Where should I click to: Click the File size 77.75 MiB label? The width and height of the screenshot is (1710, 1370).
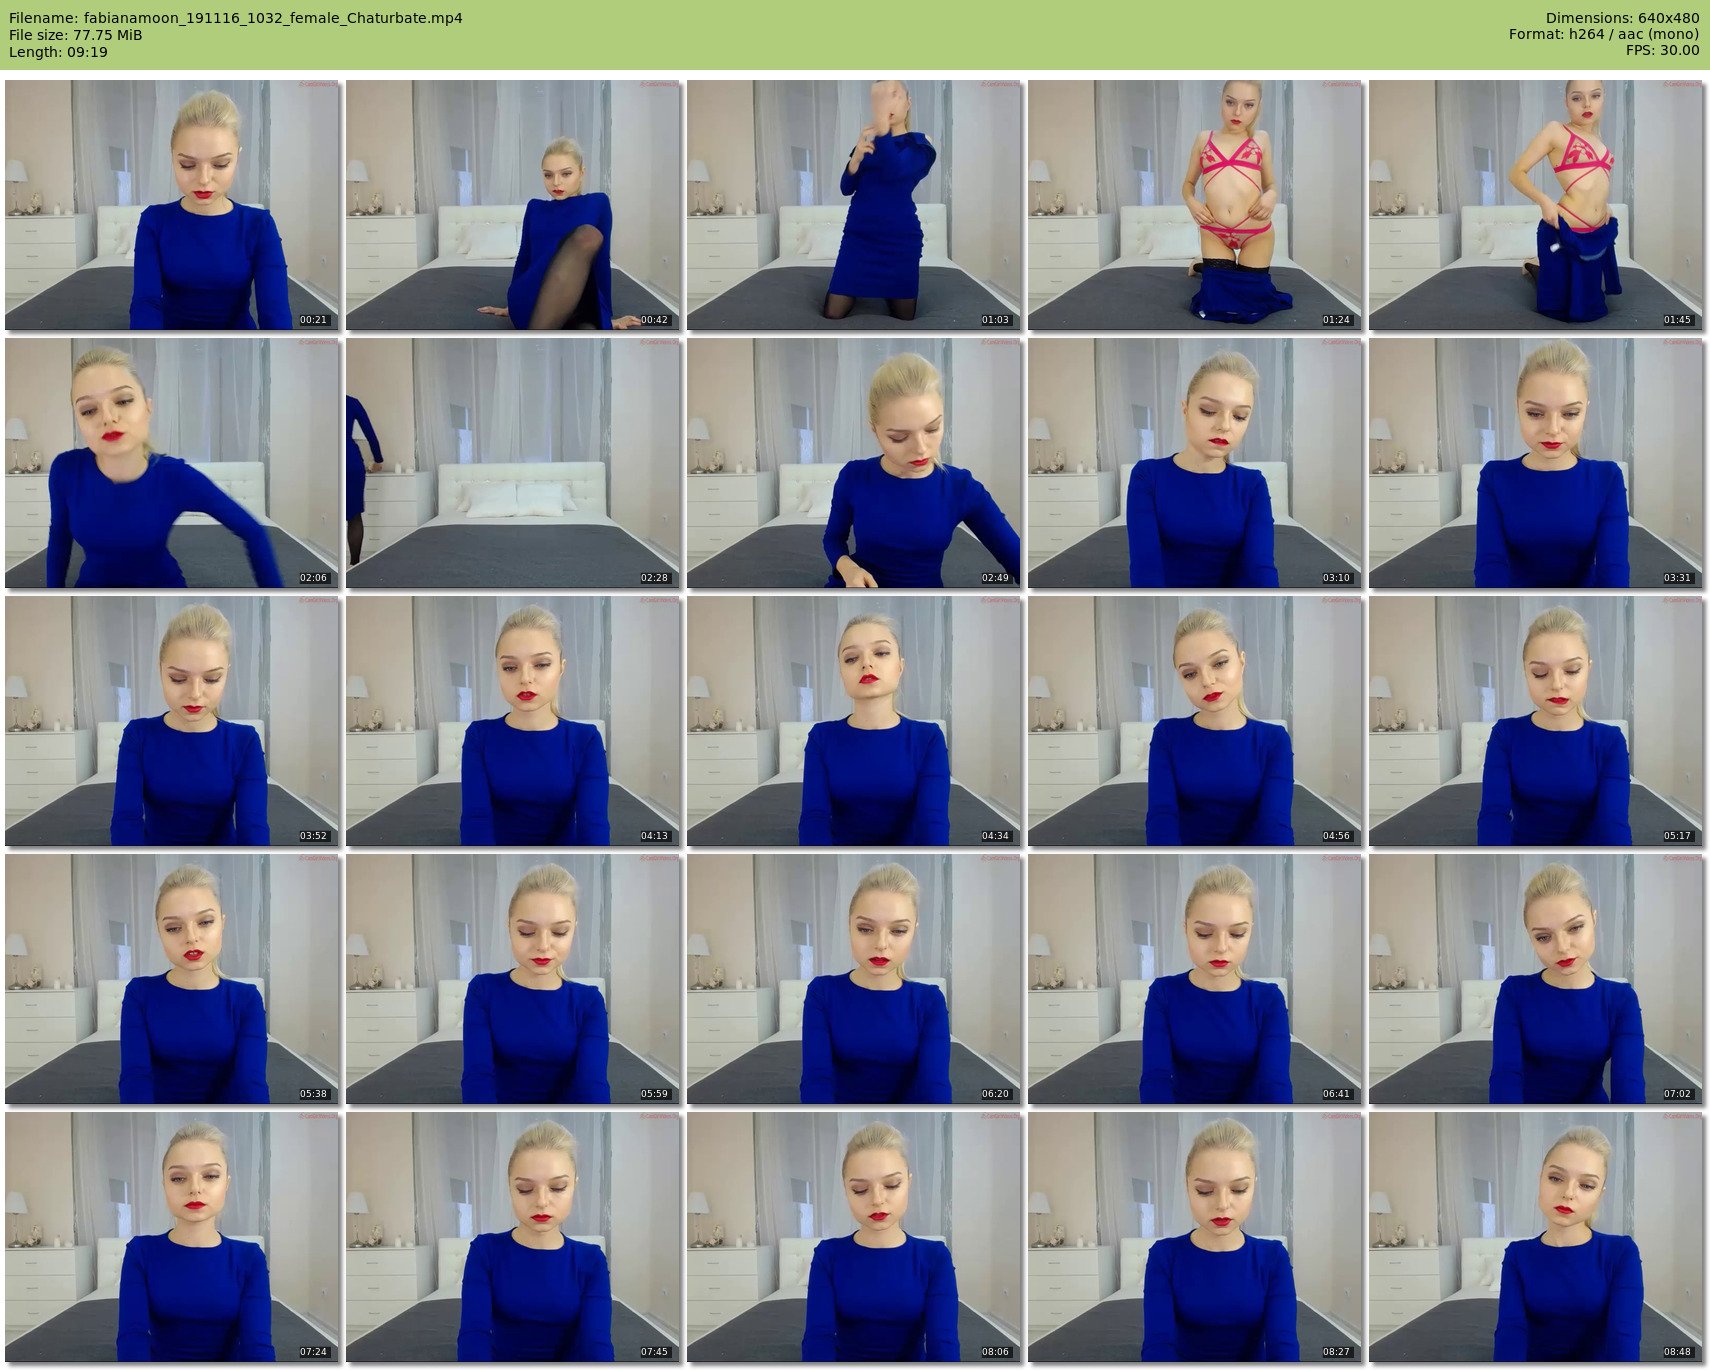(x=75, y=35)
